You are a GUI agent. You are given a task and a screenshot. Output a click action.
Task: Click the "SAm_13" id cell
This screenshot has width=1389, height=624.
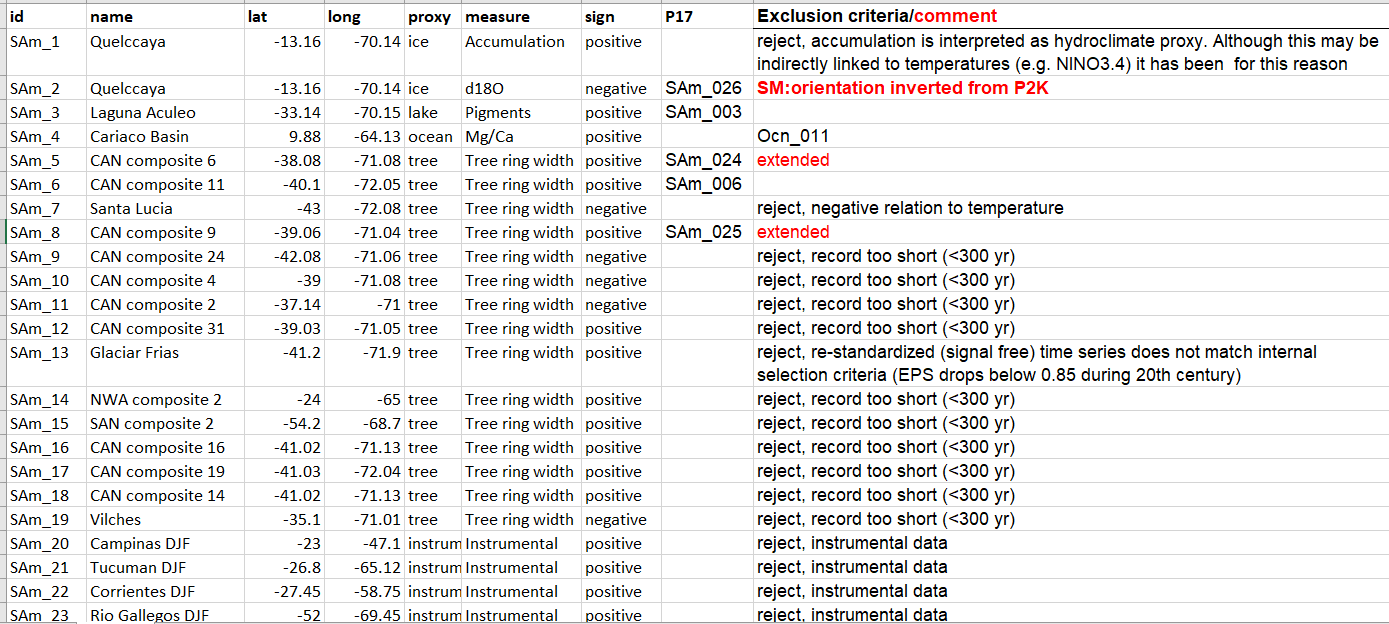click(40, 353)
